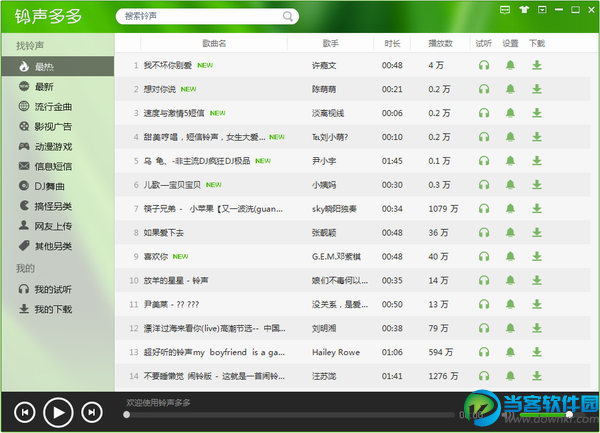This screenshot has width=600, height=433.
Task: Listen to the 甜美哼唱 ringtone by Ta刘小萌
Action: [x=484, y=137]
